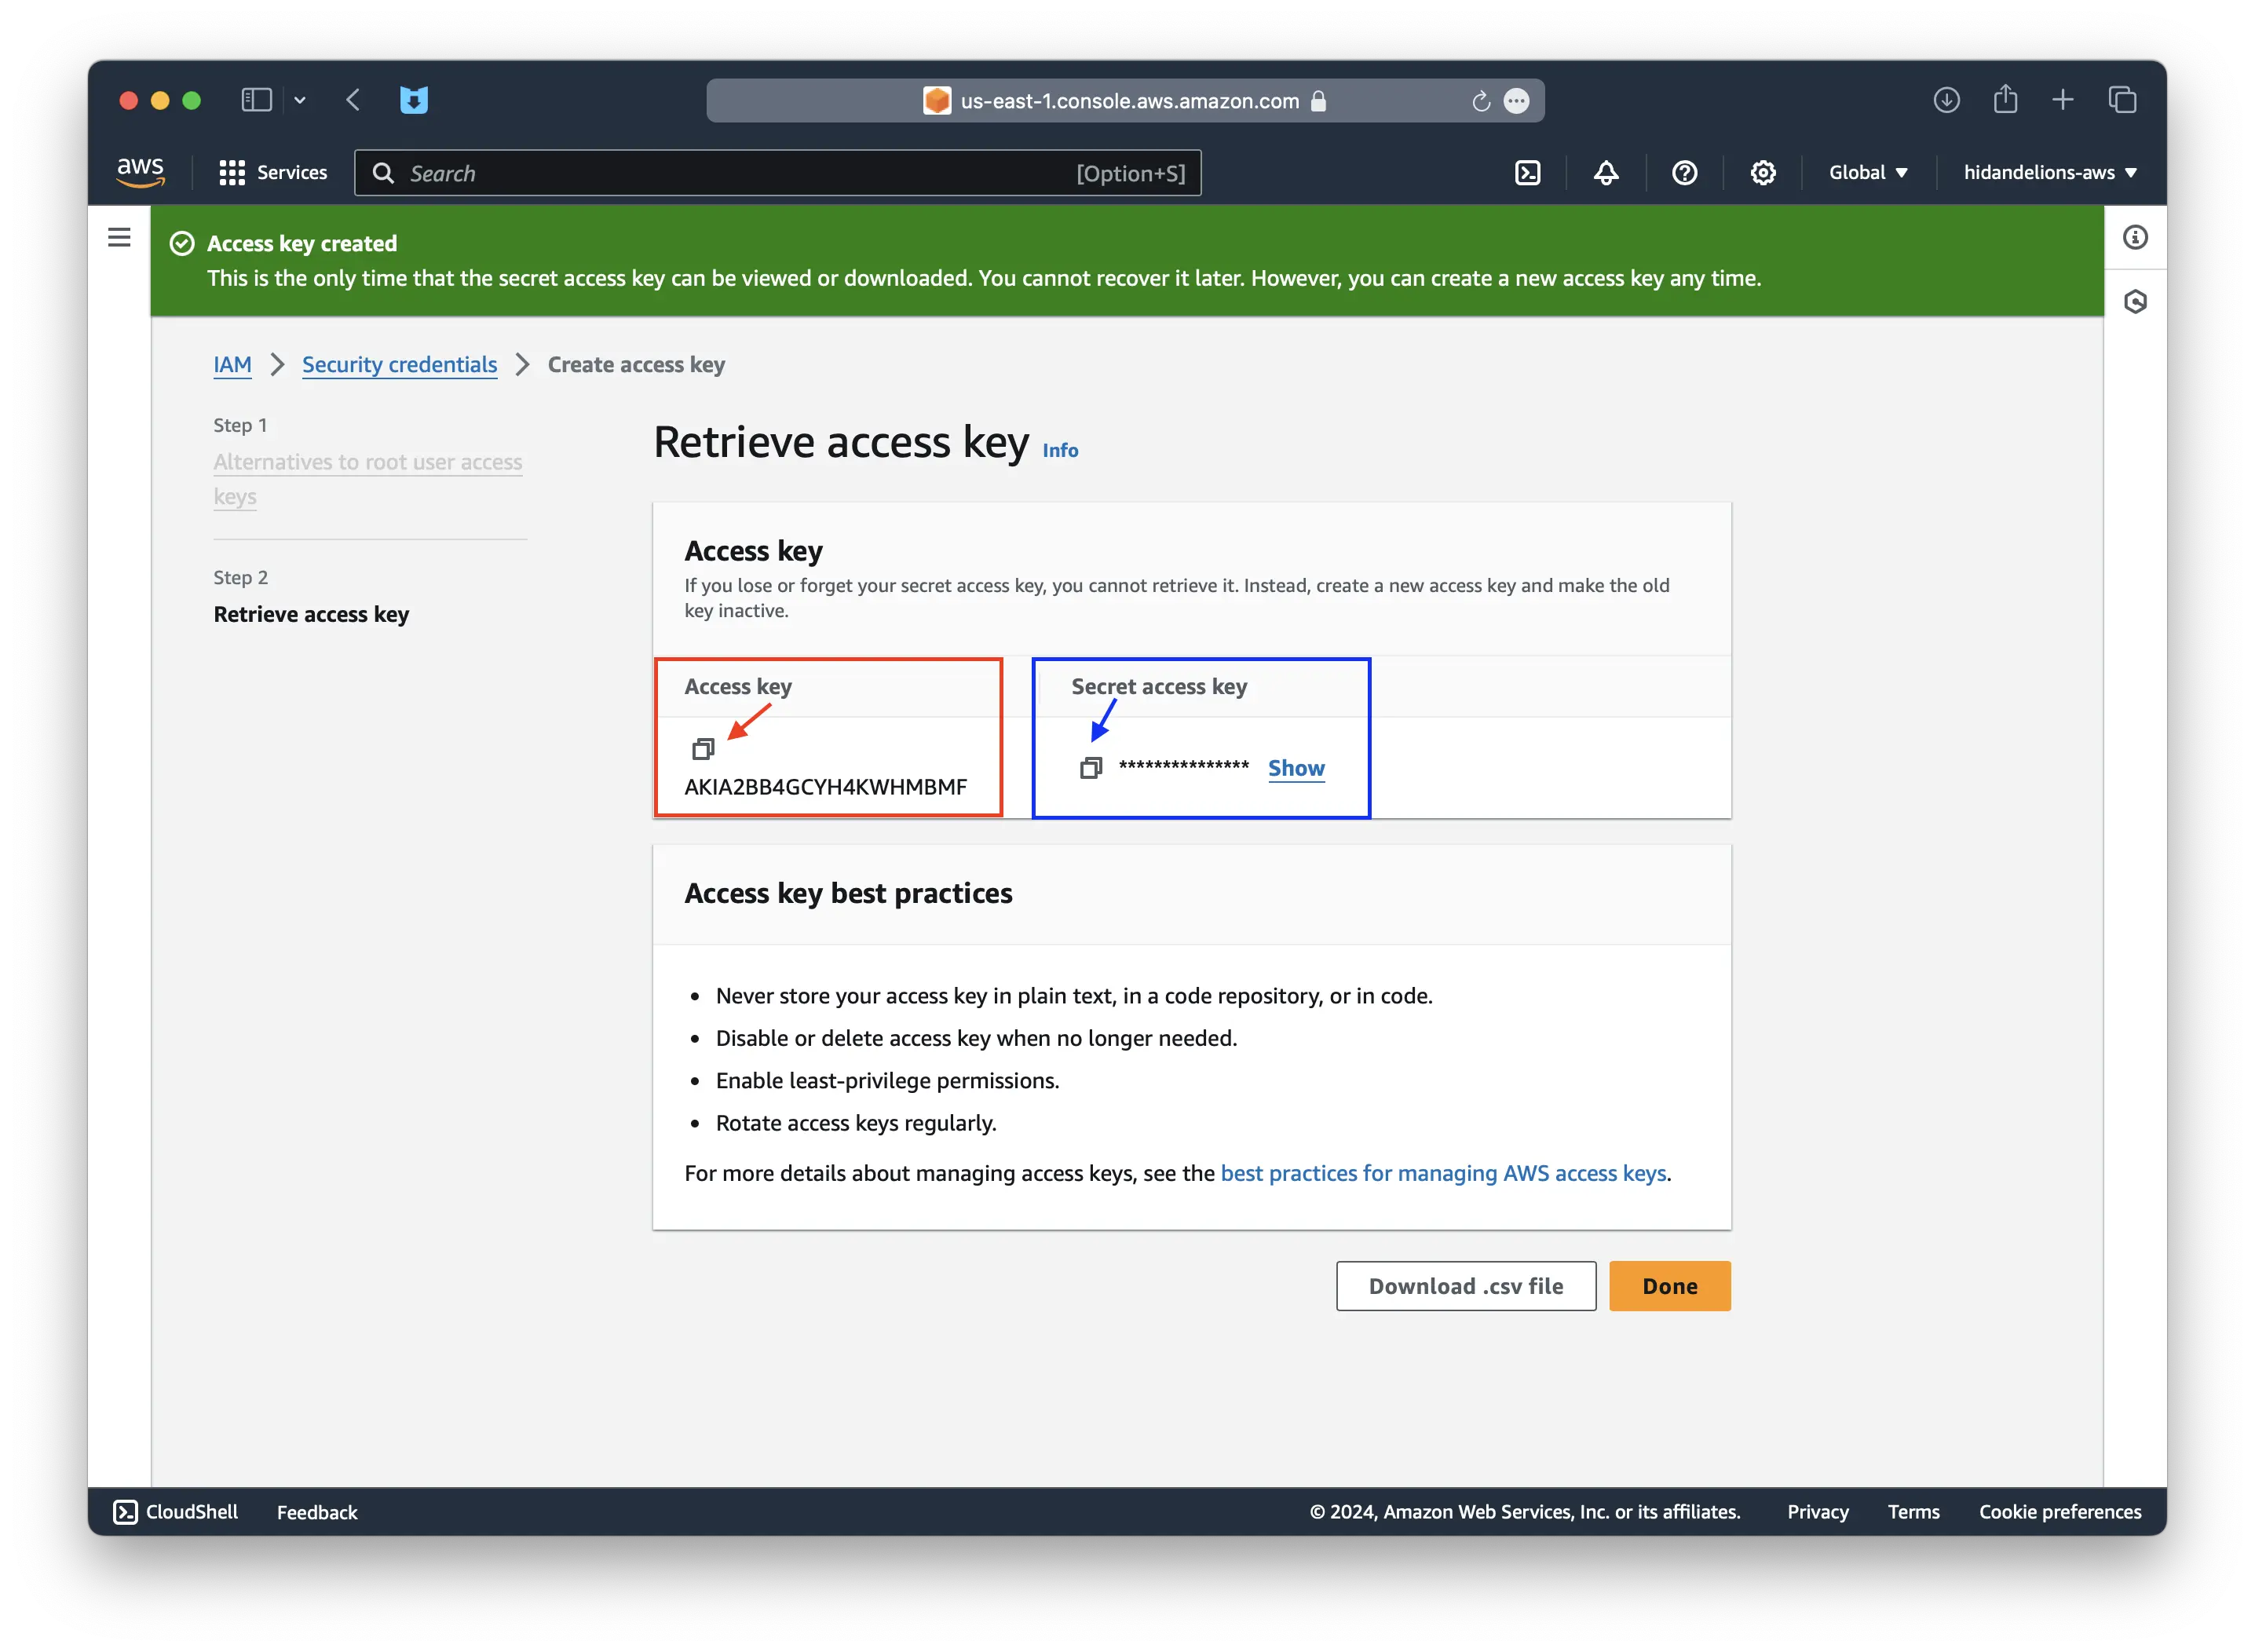Open best practices for managing AWS access keys
The height and width of the screenshot is (1652, 2255).
1443,1173
